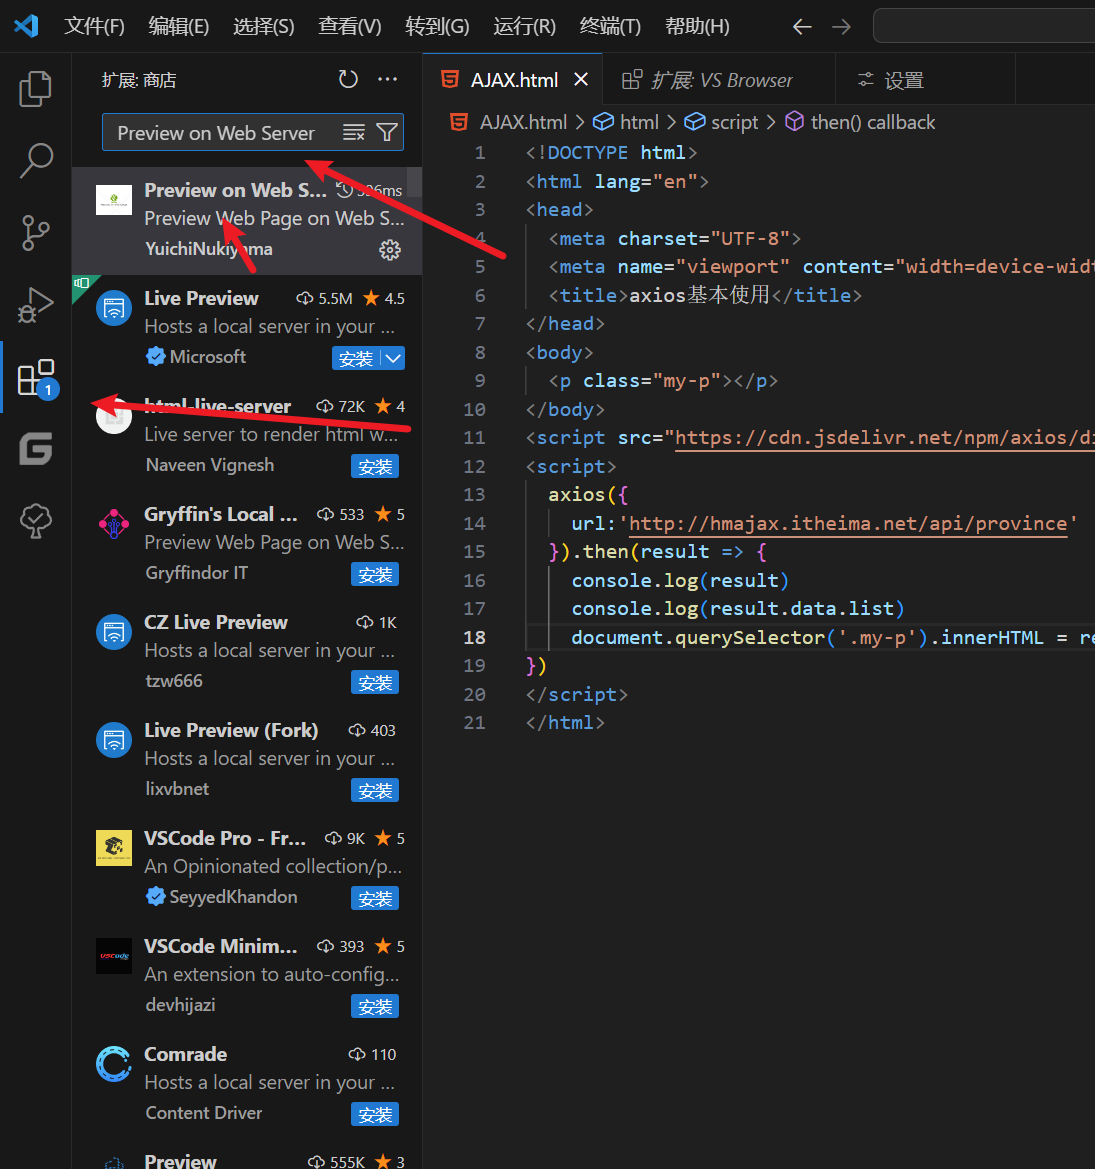Click the Preview on Web Server extension thumbnail
The image size is (1095, 1169).
coord(114,200)
